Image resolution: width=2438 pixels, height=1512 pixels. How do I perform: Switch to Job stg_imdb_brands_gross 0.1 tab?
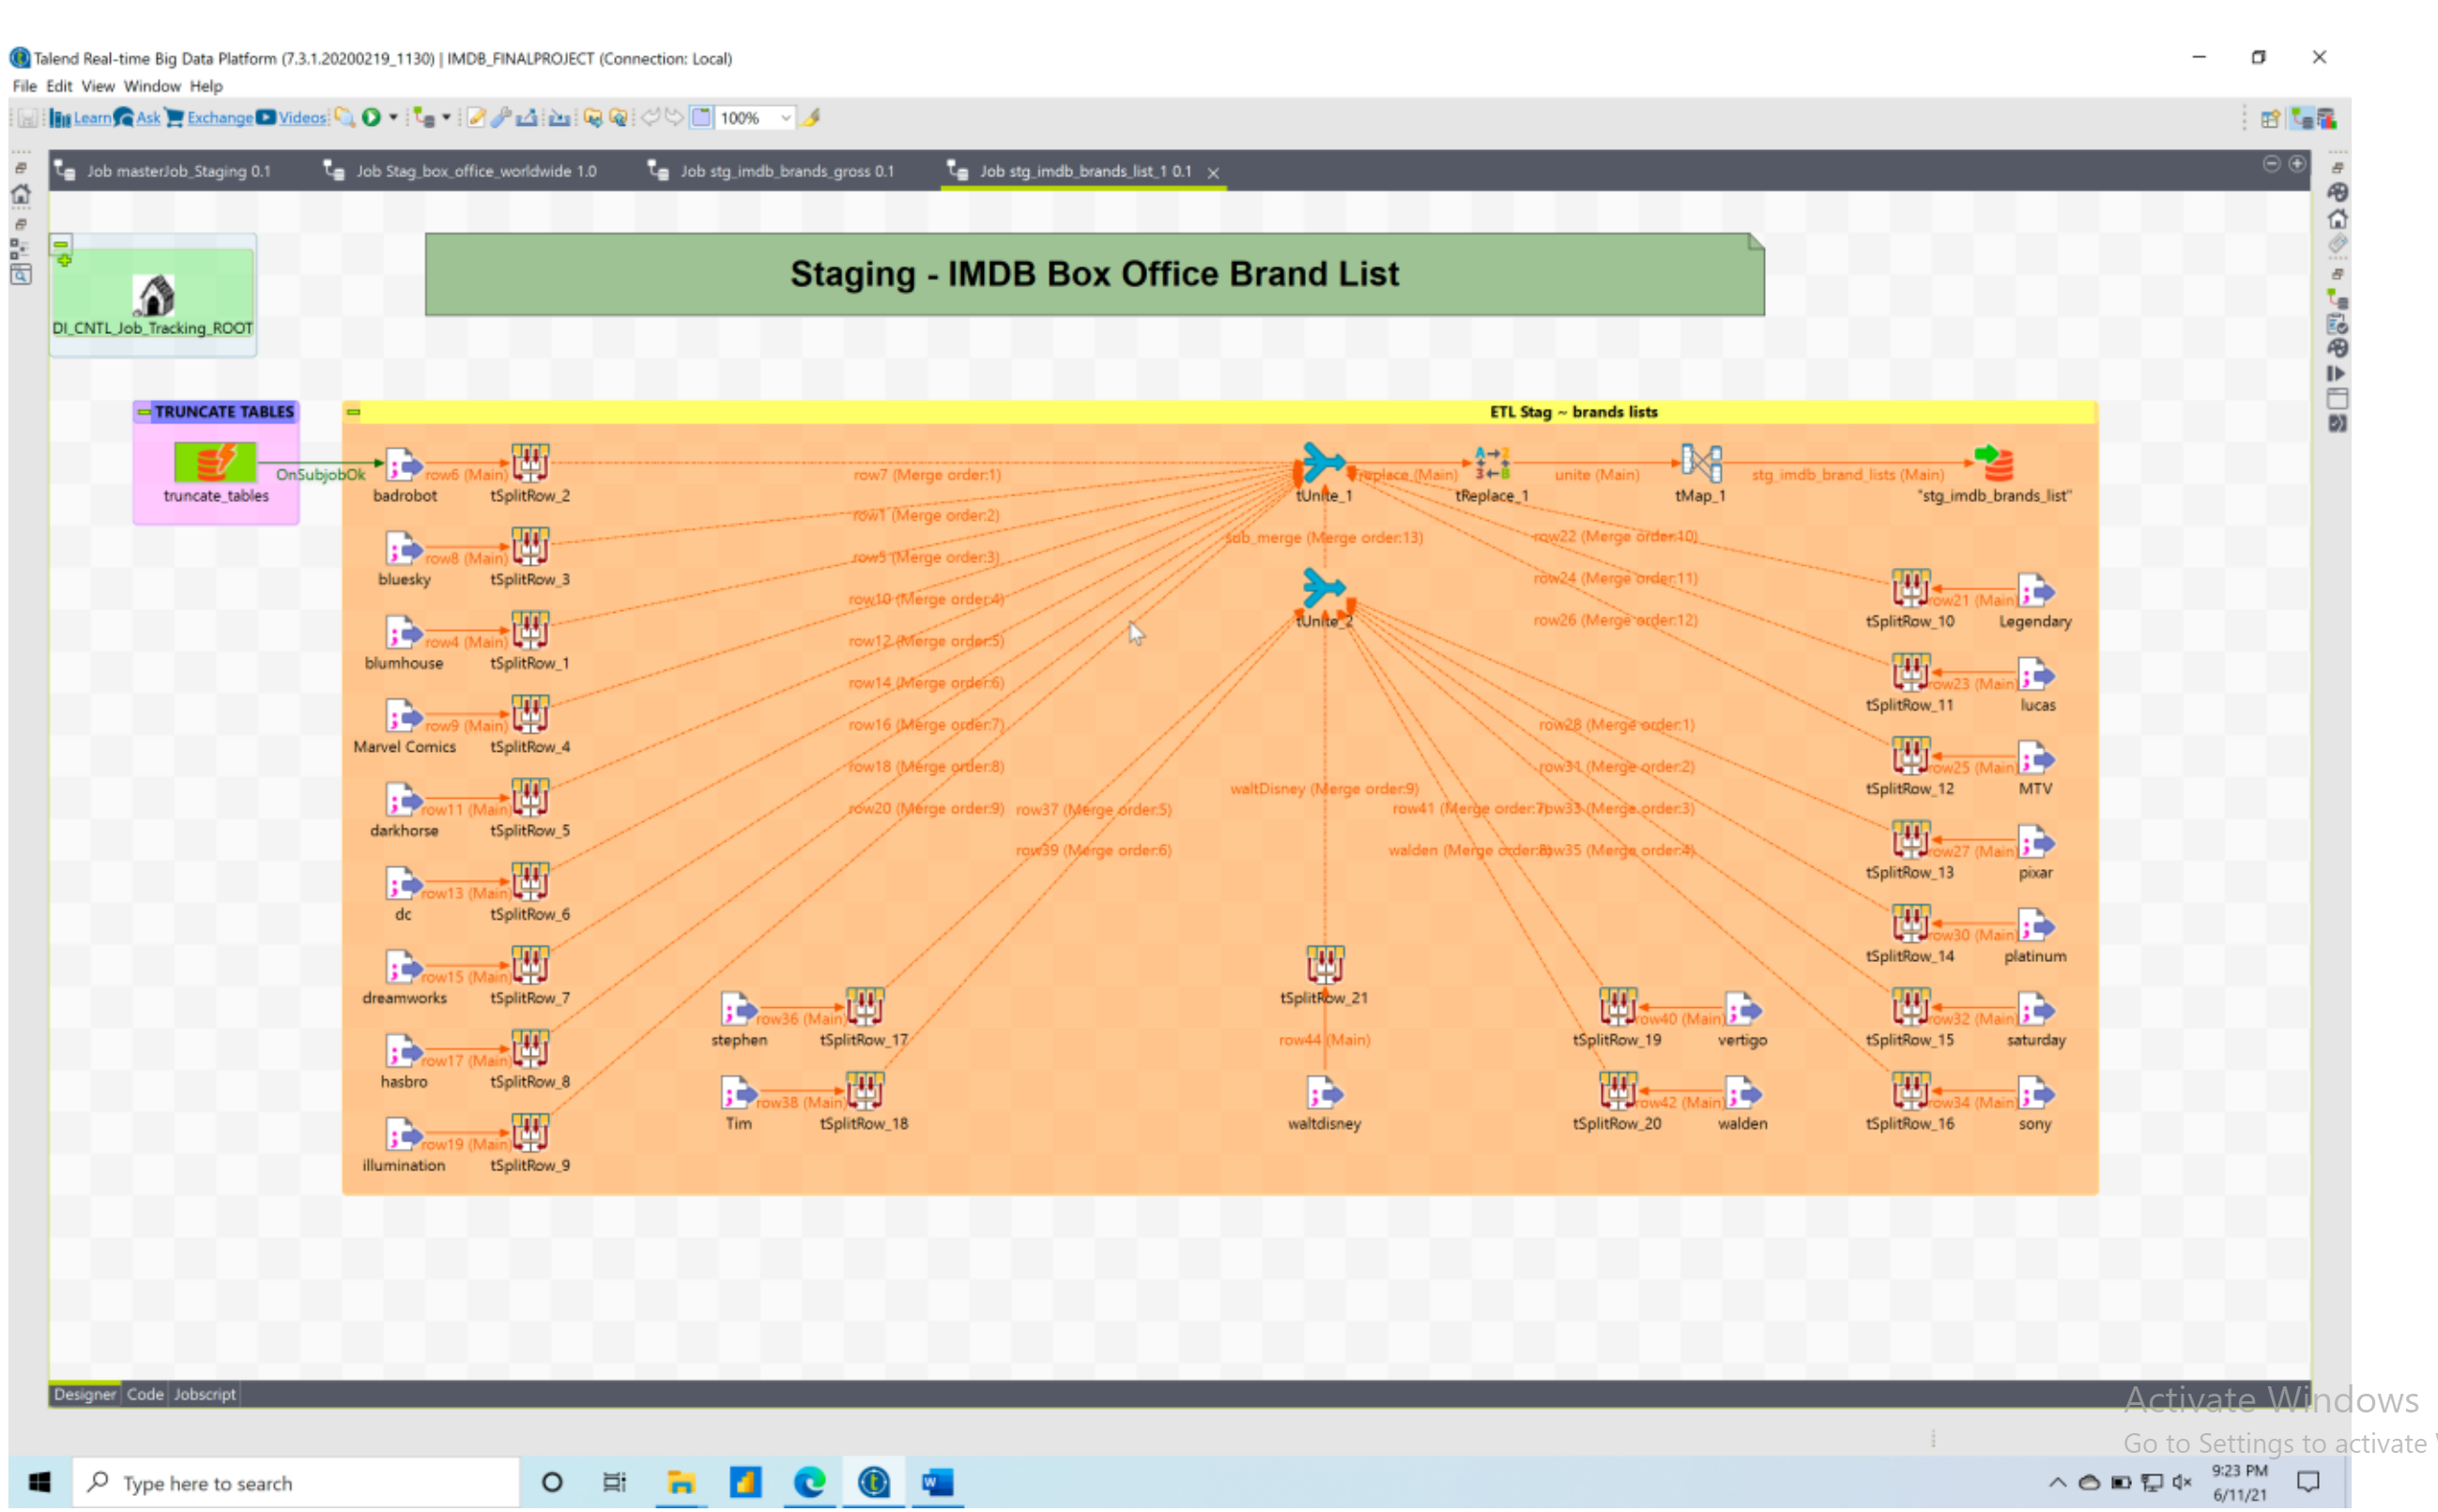(772, 171)
